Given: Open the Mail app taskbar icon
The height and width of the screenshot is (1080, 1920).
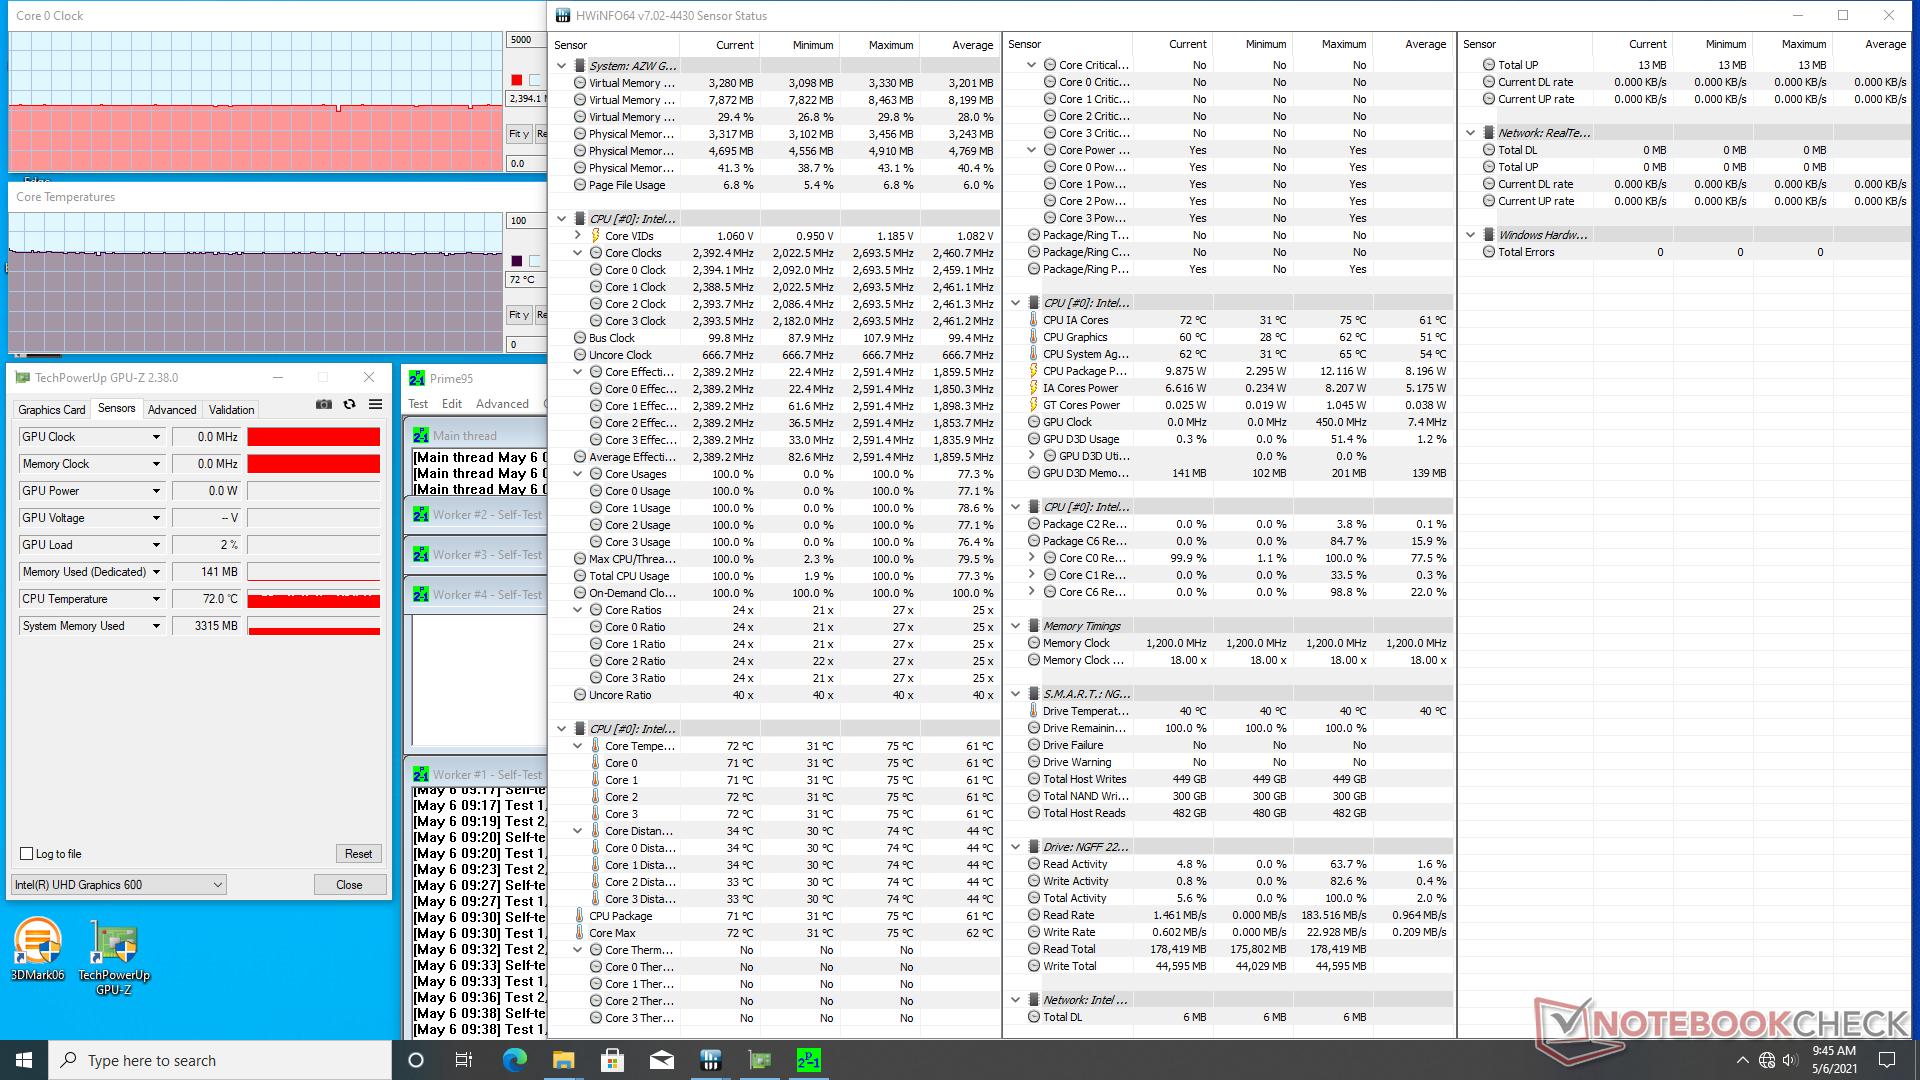Looking at the screenshot, I should 661,1060.
